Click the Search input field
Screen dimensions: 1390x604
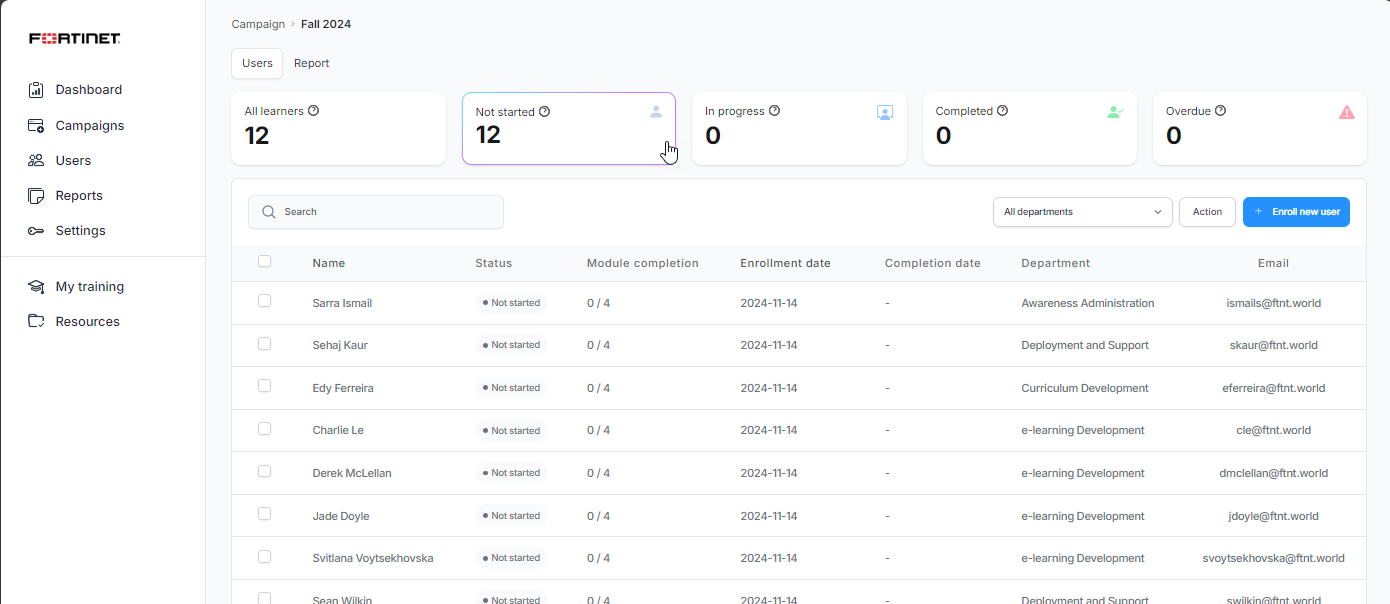pos(376,212)
